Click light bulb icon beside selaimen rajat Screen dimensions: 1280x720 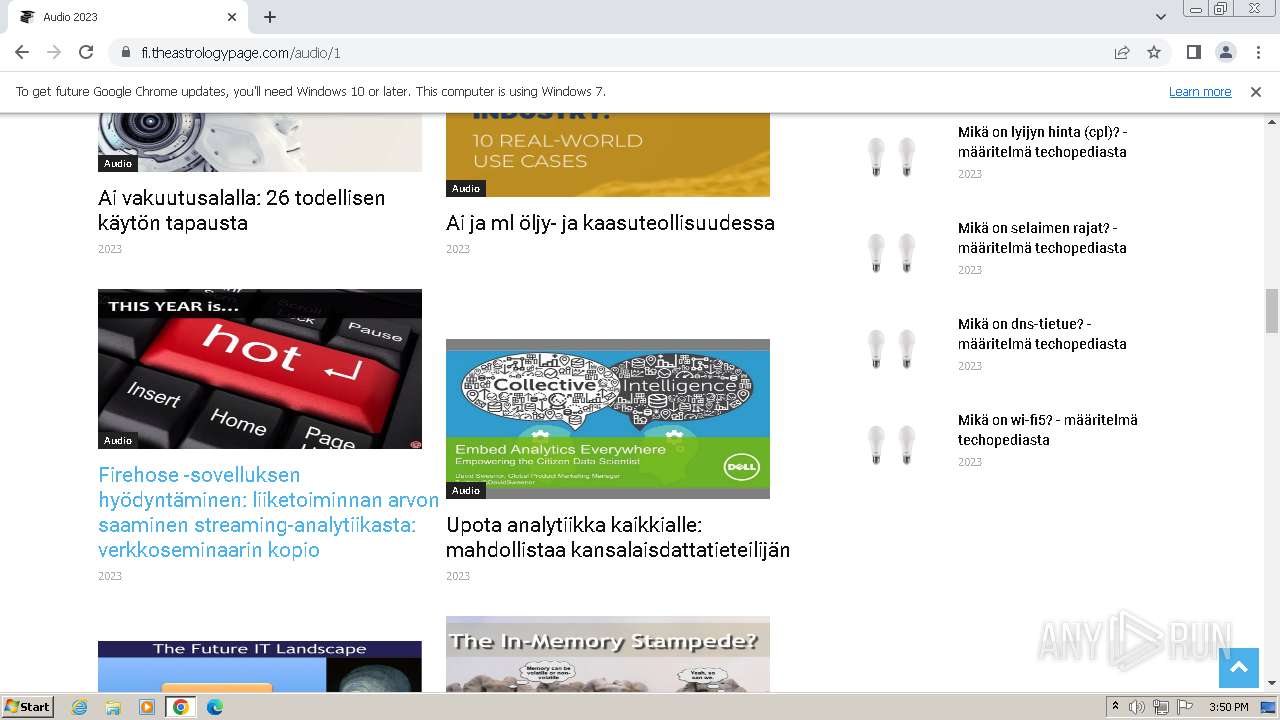point(892,254)
